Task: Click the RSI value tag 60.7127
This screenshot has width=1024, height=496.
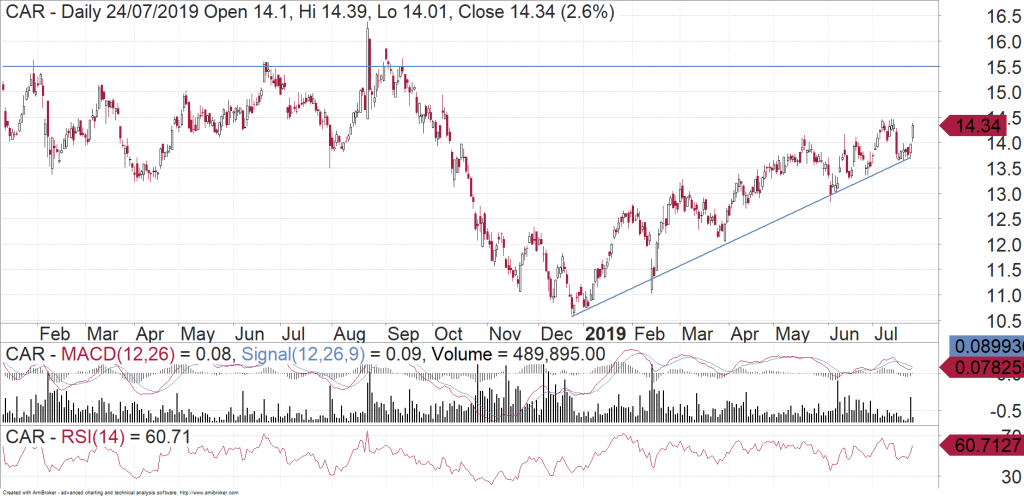Action: (x=985, y=445)
